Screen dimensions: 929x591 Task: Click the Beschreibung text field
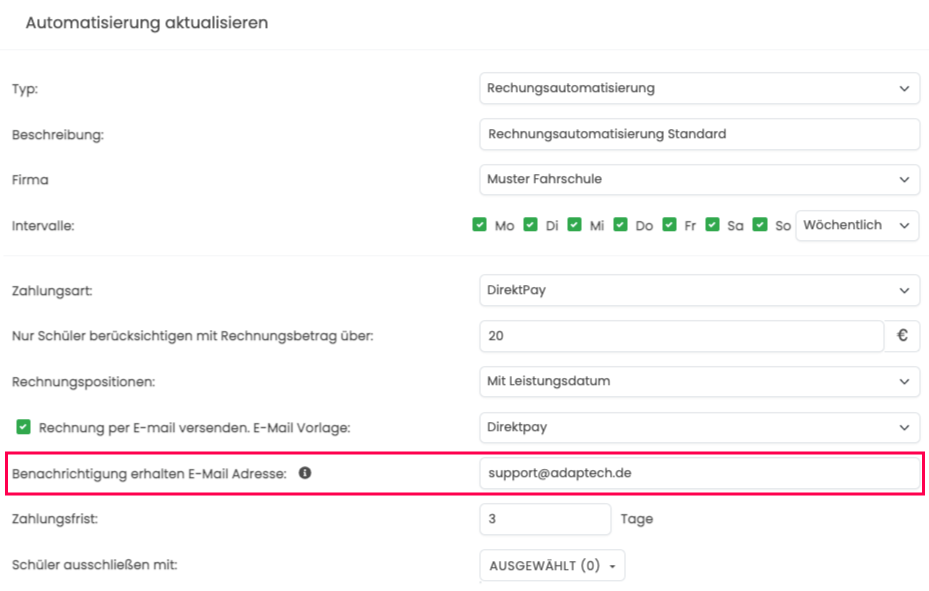[699, 134]
